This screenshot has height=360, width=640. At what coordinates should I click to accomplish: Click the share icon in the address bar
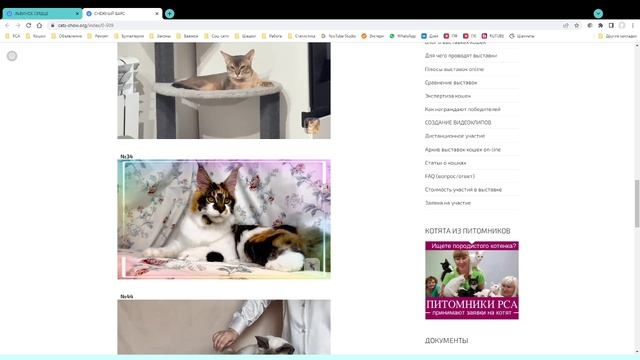(566, 25)
